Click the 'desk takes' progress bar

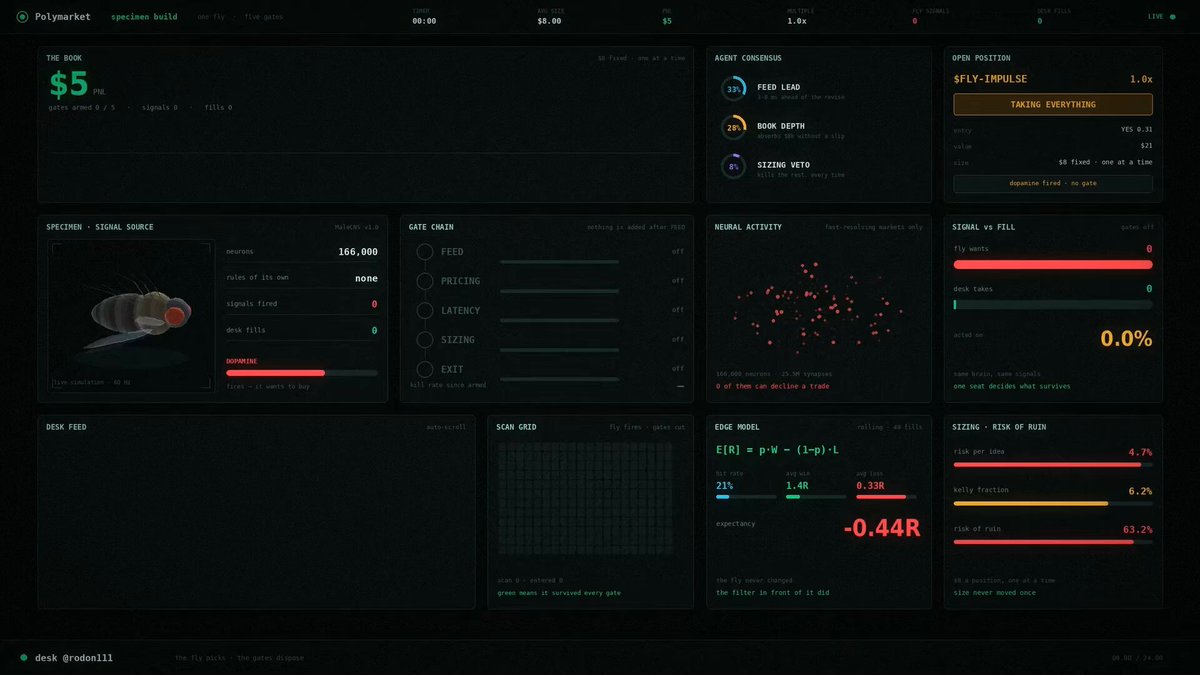tap(1053, 304)
